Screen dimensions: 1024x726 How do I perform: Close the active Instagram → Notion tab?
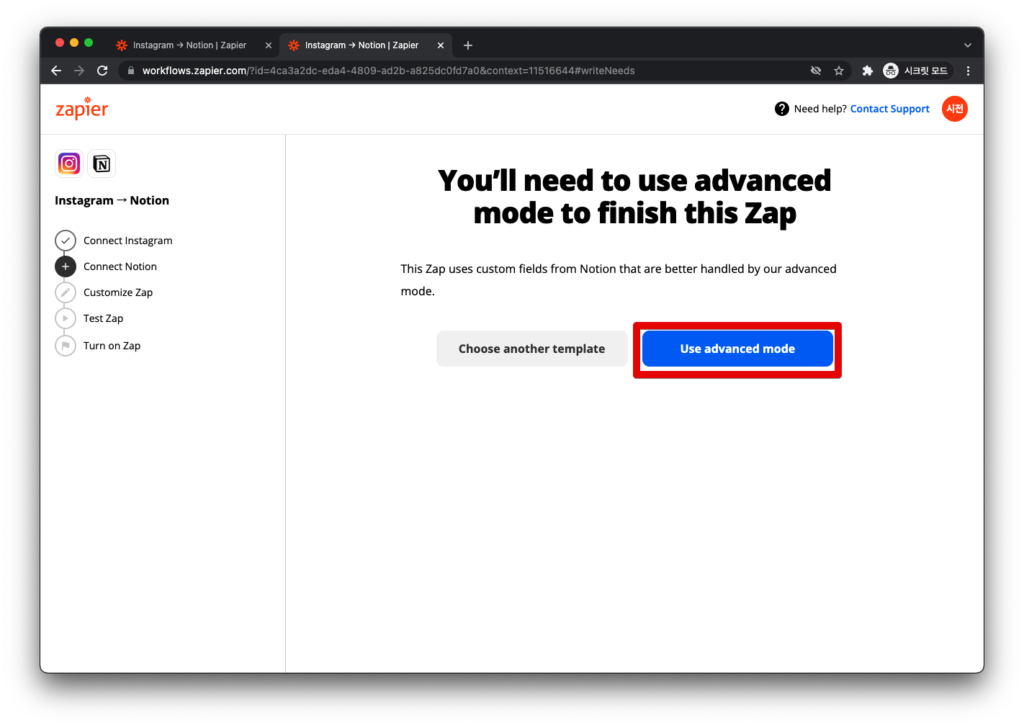pyautogui.click(x=440, y=45)
